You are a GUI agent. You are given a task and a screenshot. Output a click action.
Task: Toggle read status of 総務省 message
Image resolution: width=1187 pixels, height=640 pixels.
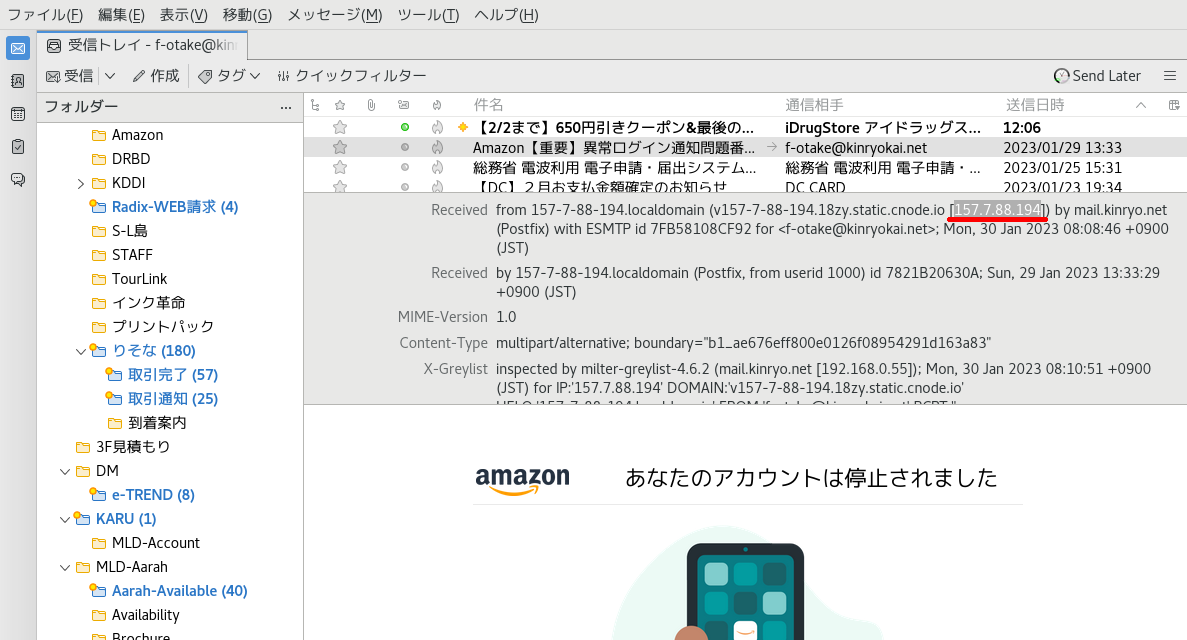(405, 167)
